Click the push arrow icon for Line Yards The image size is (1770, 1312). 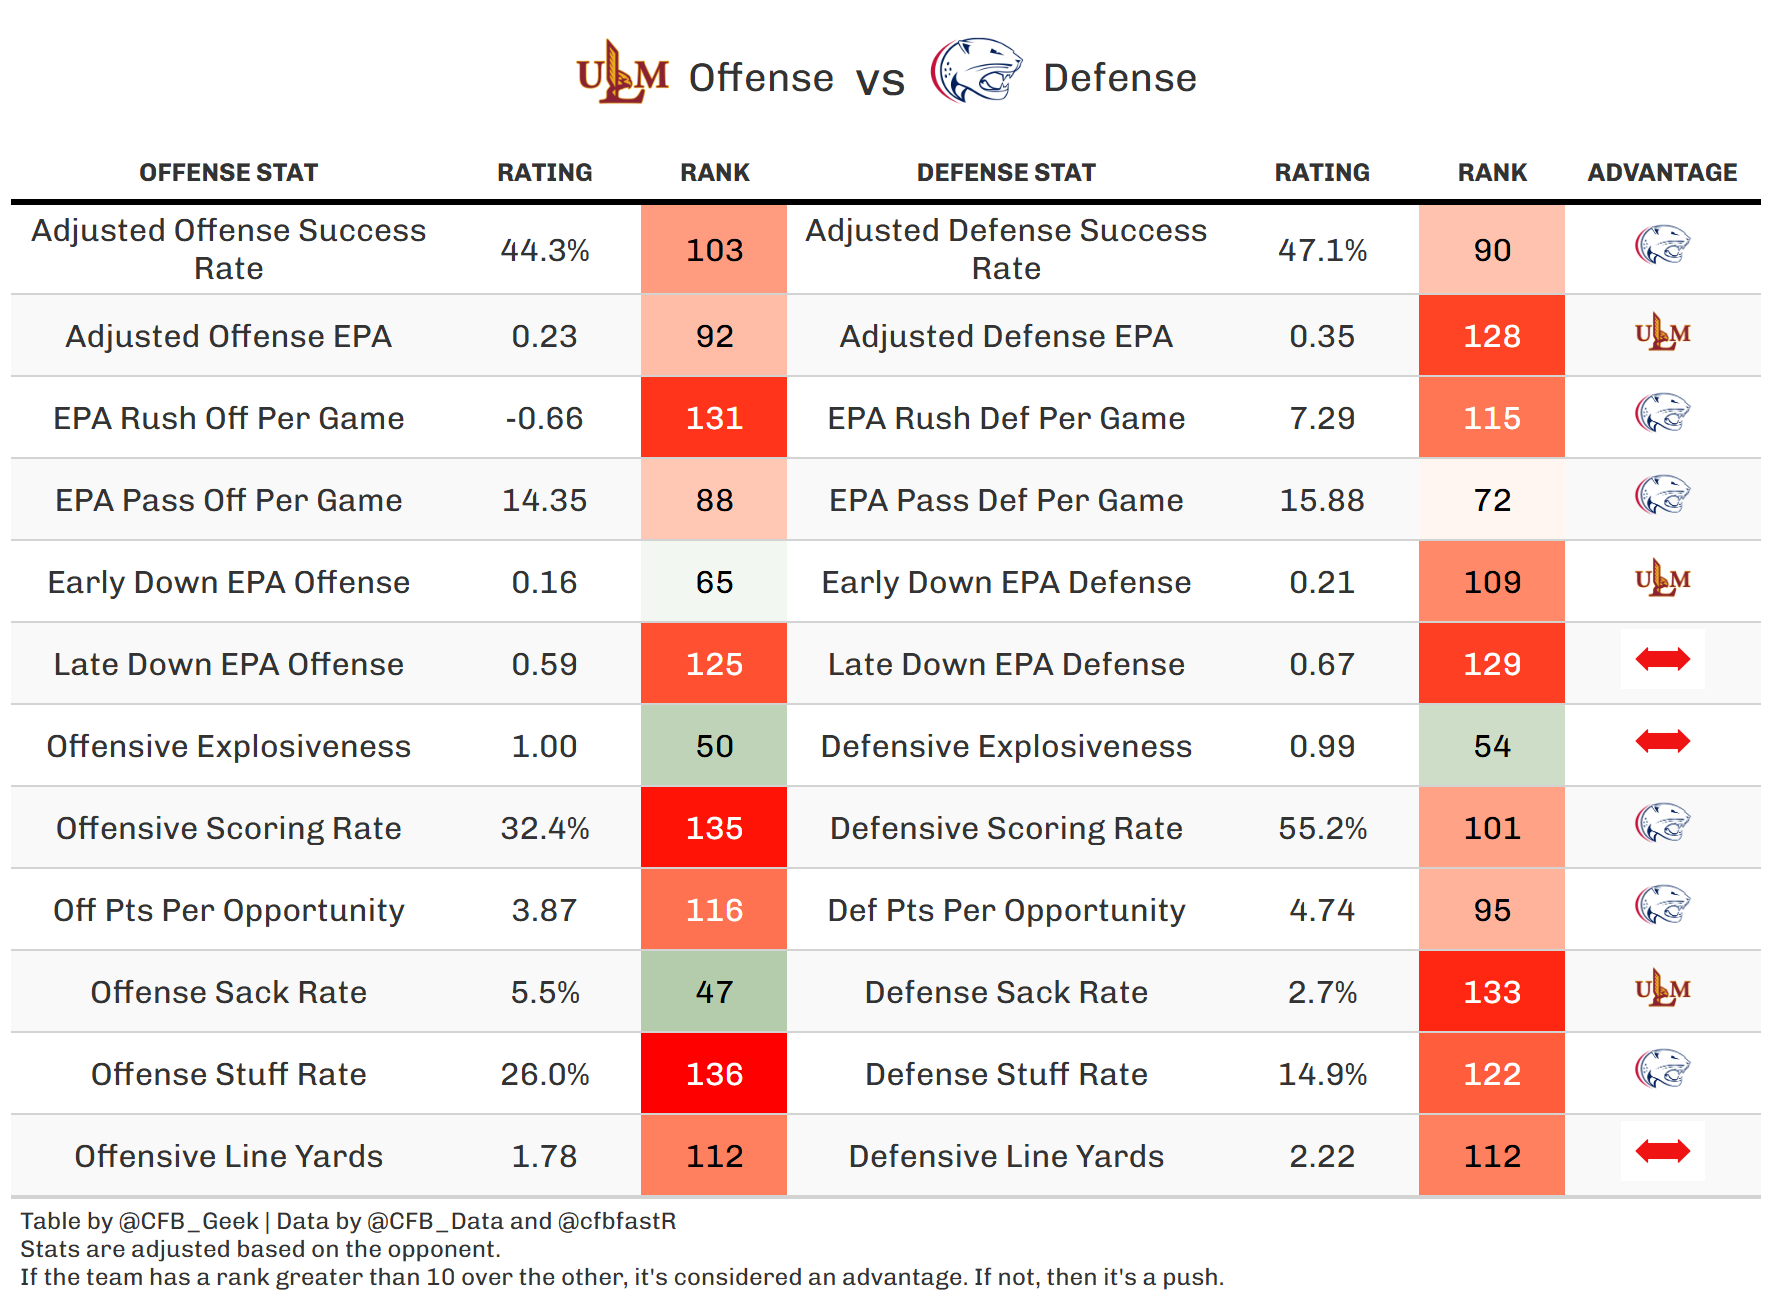coord(1662,1151)
